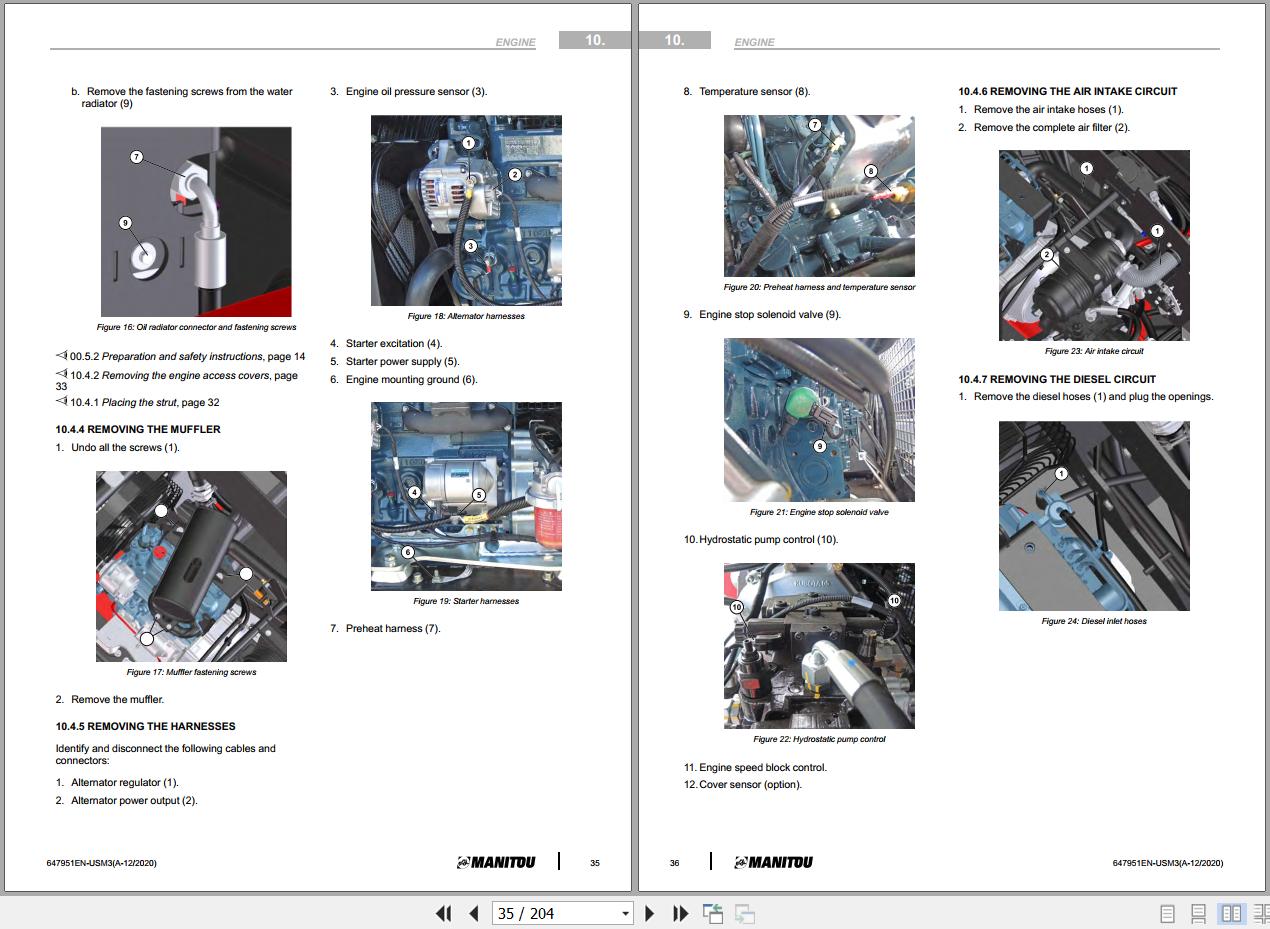Screen dimensions: 1270x929
Task: Click the text 'Remove the muffler.'
Action: [x=117, y=699]
